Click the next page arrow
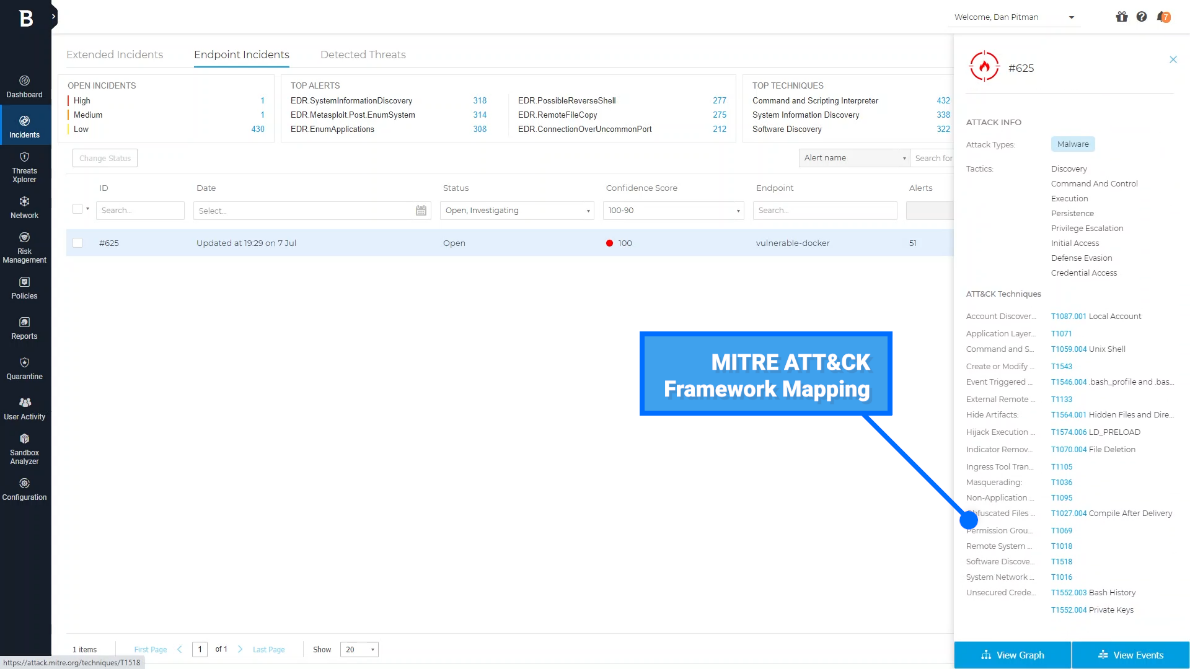The height and width of the screenshot is (669, 1190). pos(240,649)
